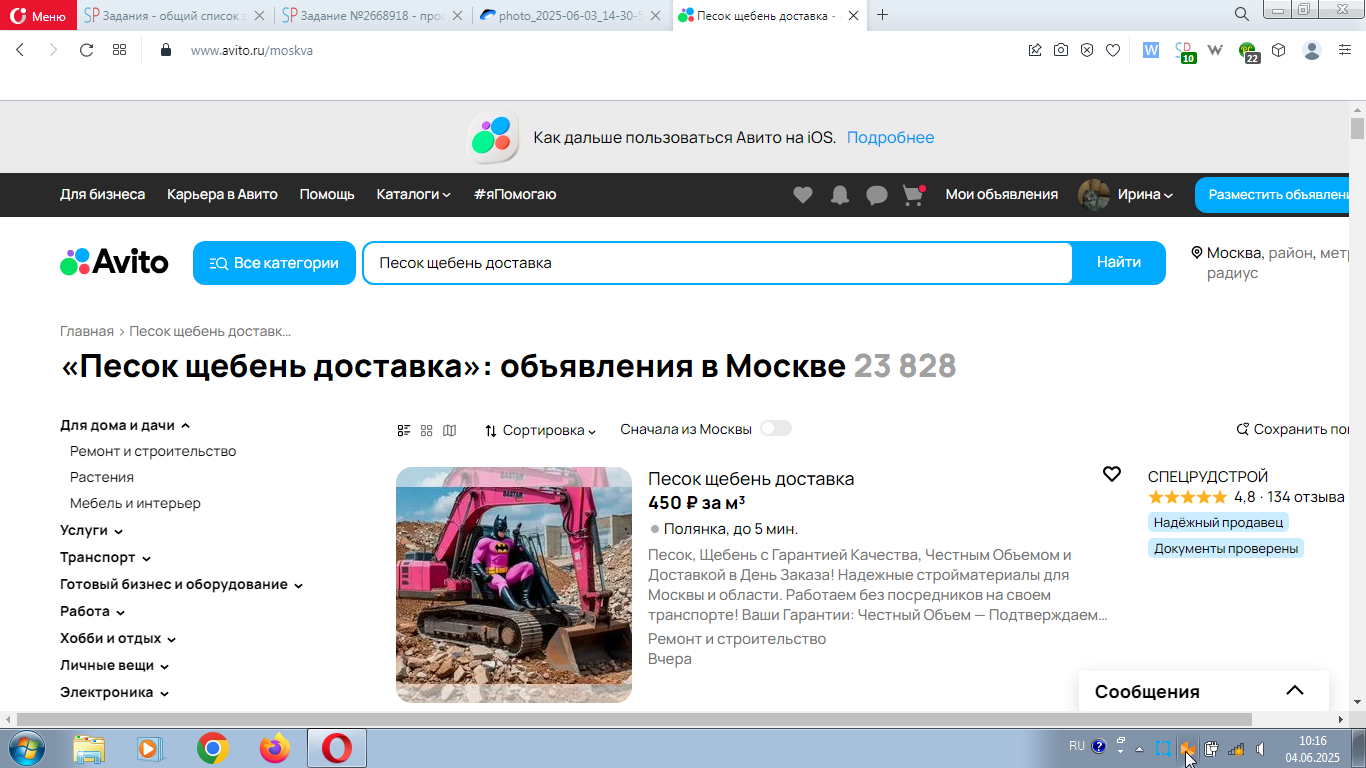This screenshot has width=1366, height=768.
Task: Open volume control in system tray
Action: tap(1261, 748)
